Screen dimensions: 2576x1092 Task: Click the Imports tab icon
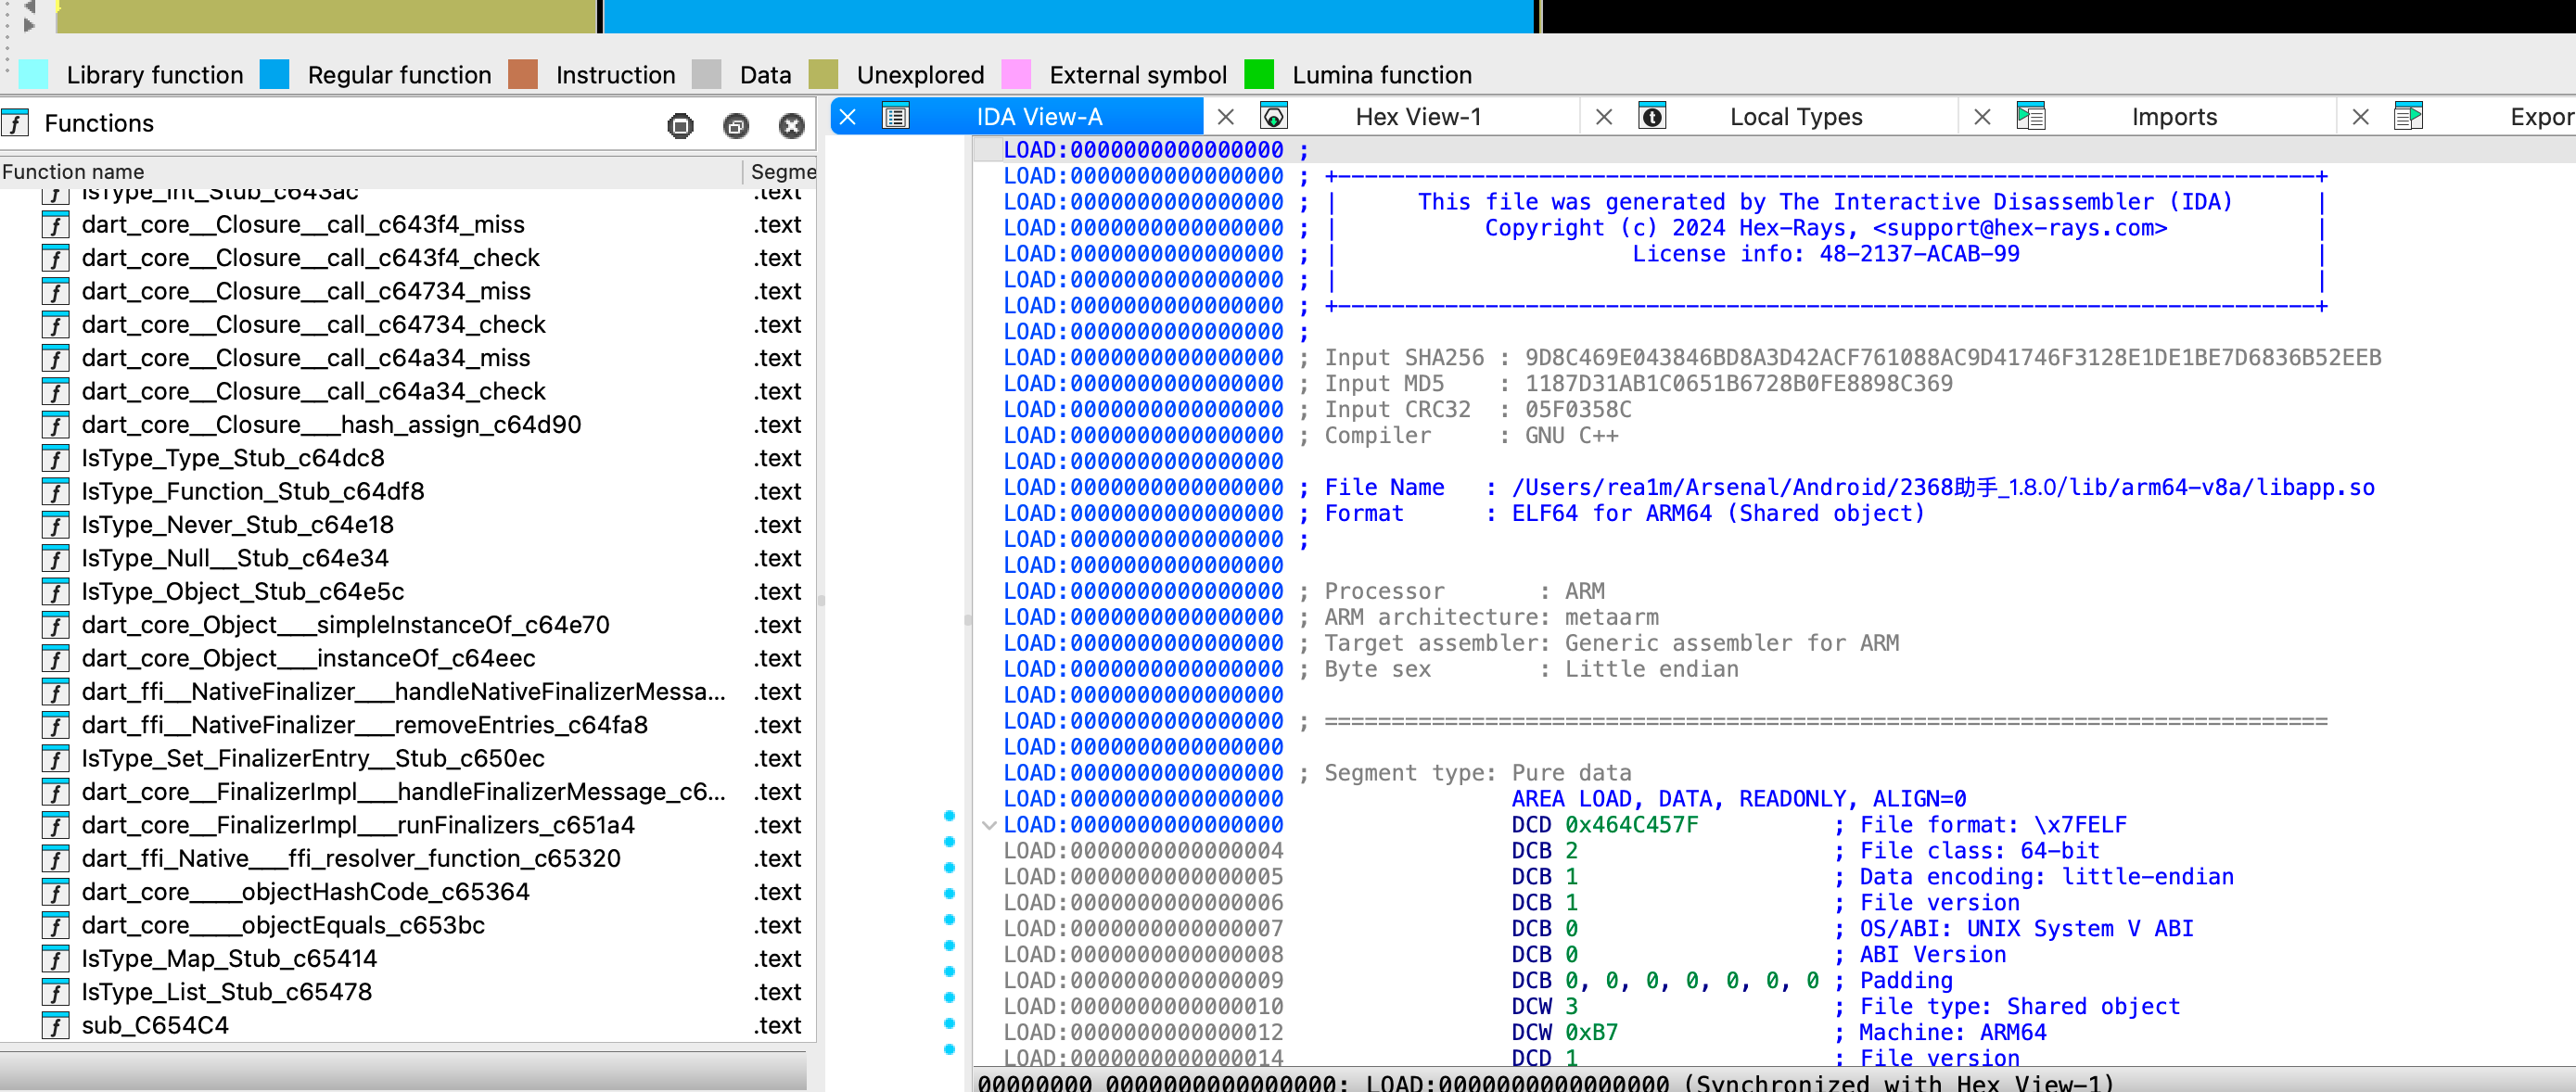(2031, 117)
